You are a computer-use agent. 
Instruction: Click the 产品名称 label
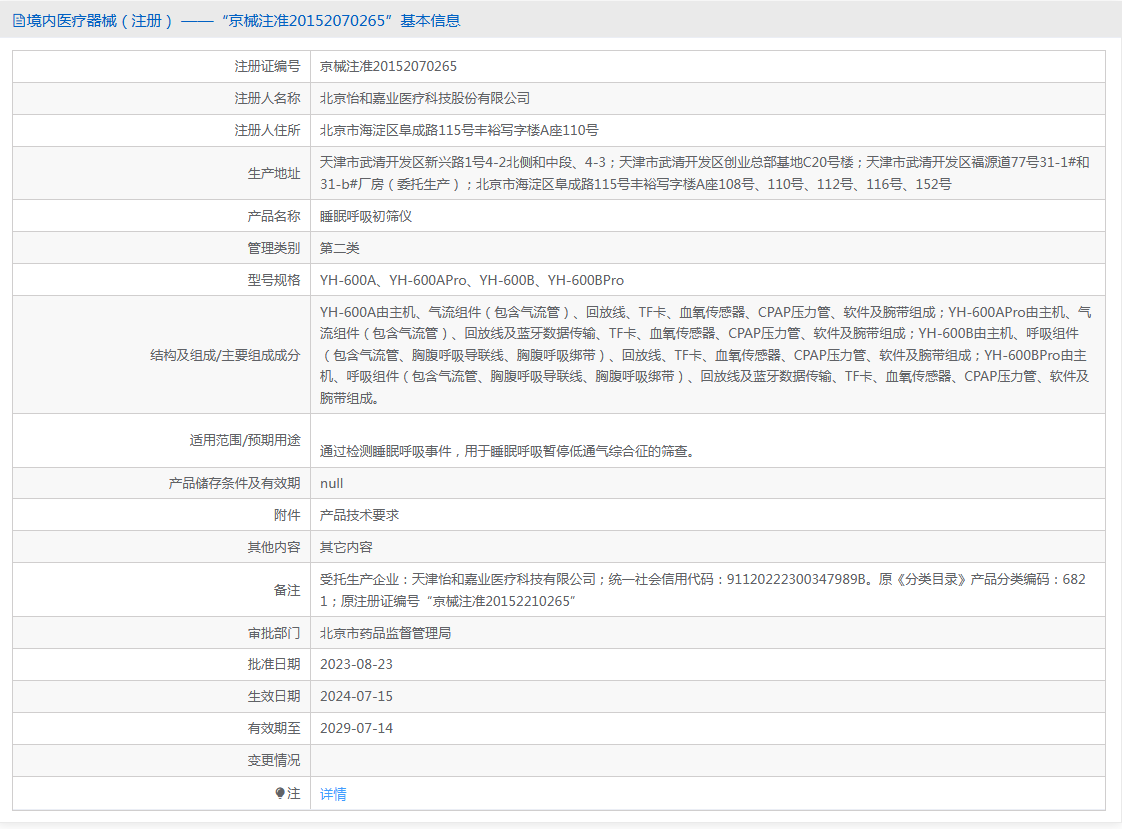273,217
